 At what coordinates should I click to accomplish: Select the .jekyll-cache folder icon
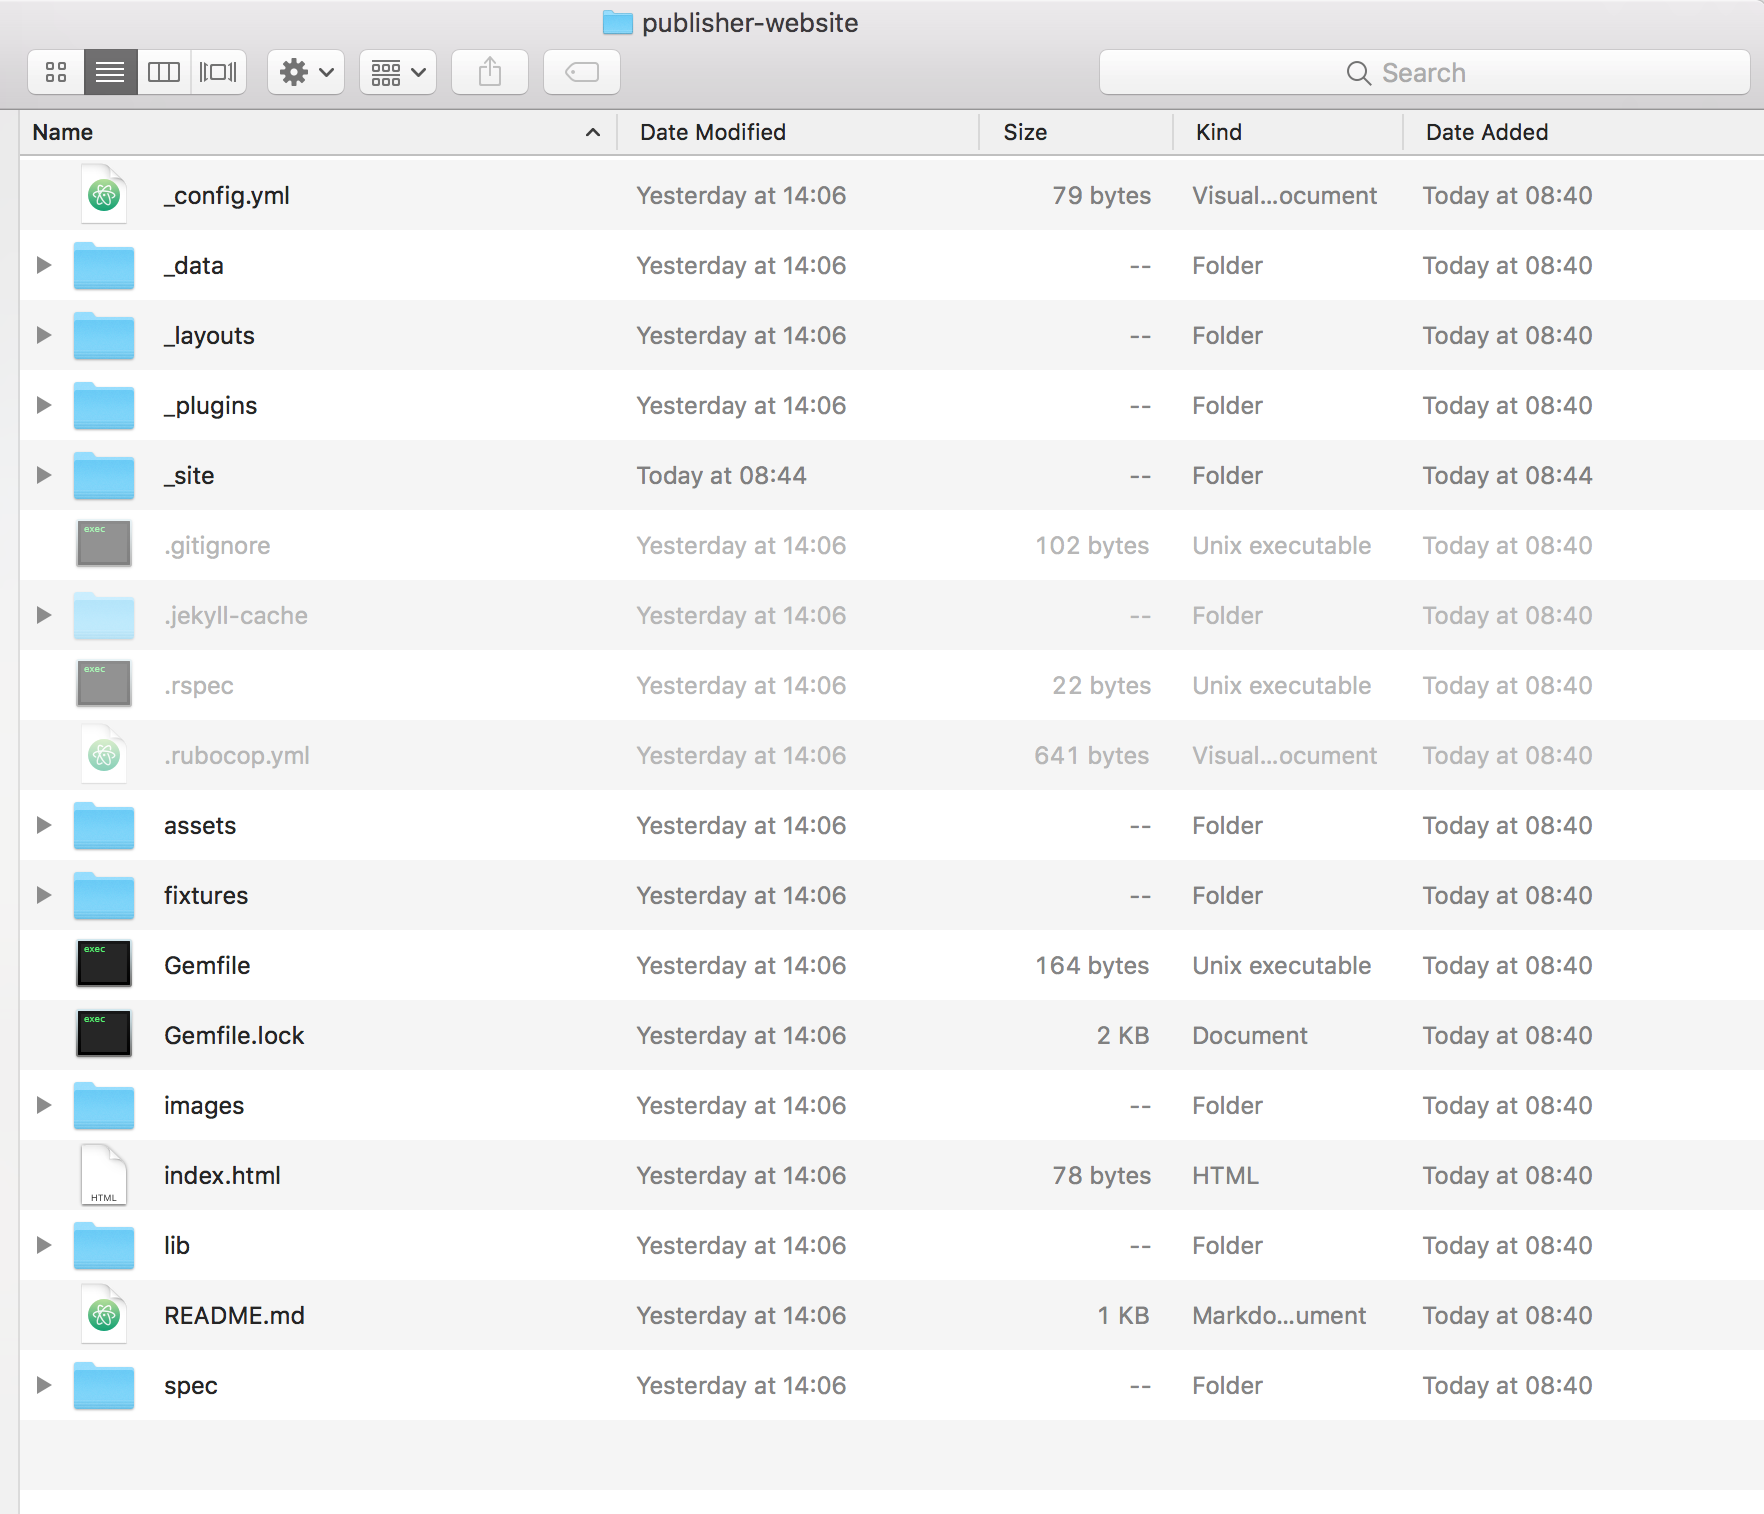[104, 616]
